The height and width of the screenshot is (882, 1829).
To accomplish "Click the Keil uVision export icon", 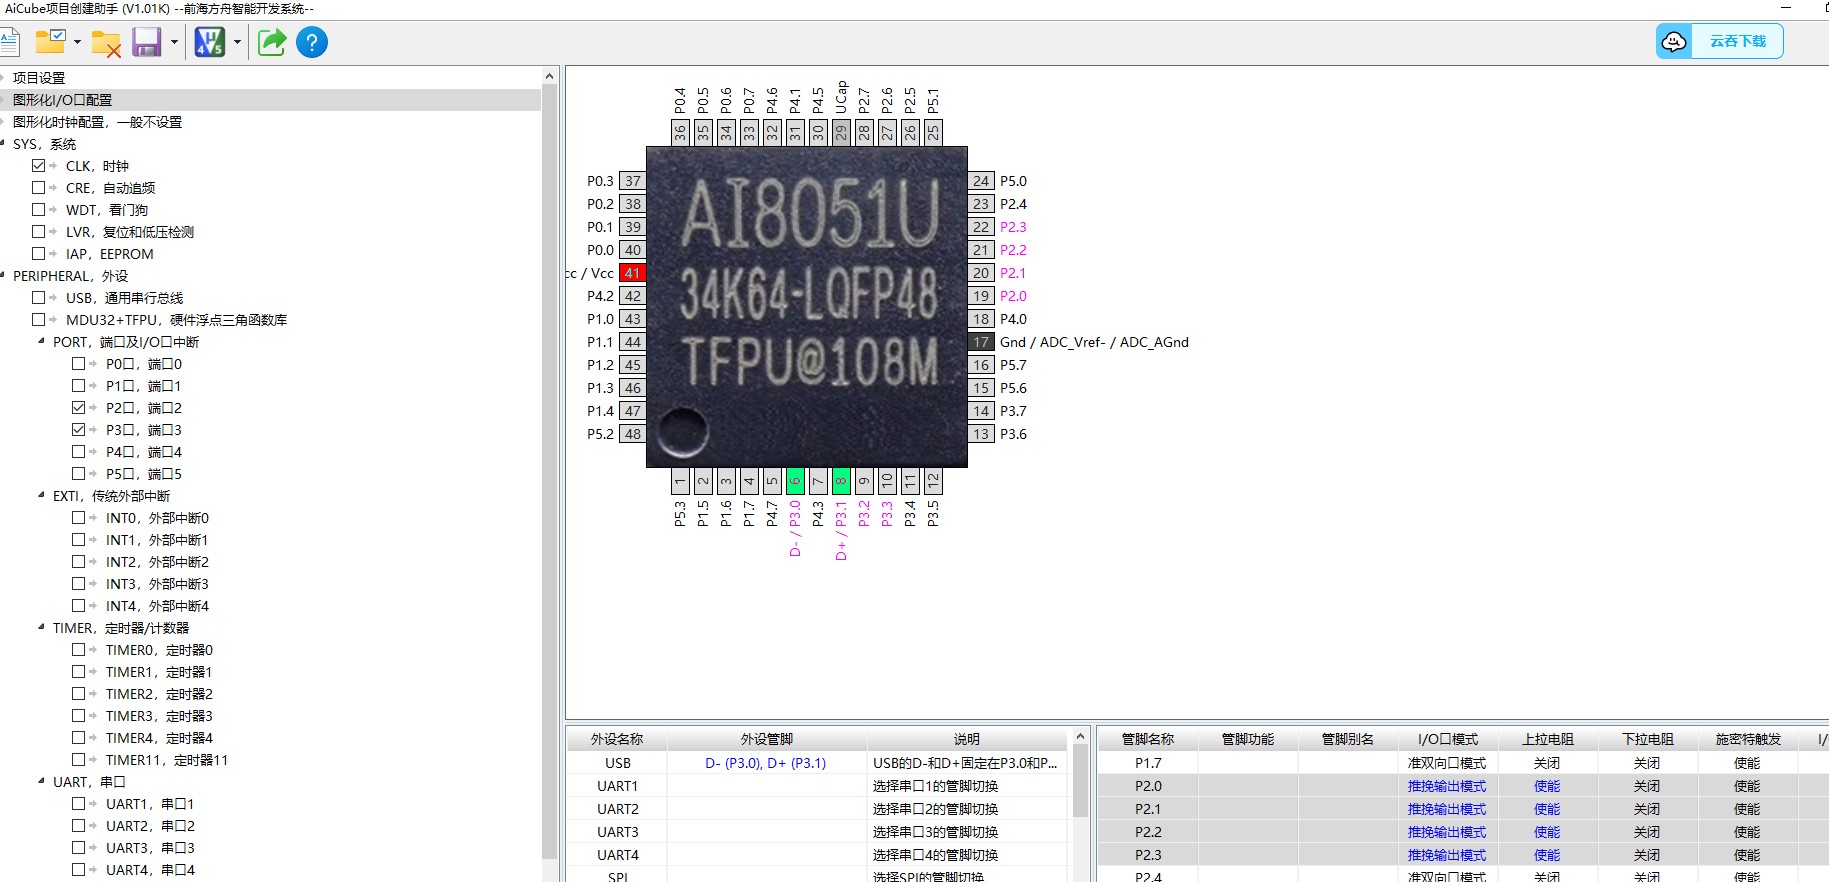I will click(x=210, y=42).
